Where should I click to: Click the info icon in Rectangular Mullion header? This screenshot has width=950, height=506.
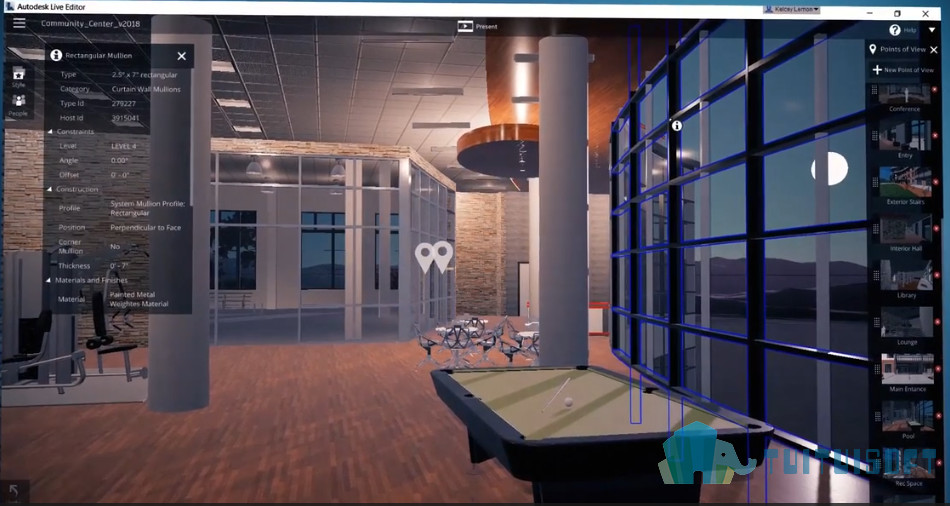(56, 55)
